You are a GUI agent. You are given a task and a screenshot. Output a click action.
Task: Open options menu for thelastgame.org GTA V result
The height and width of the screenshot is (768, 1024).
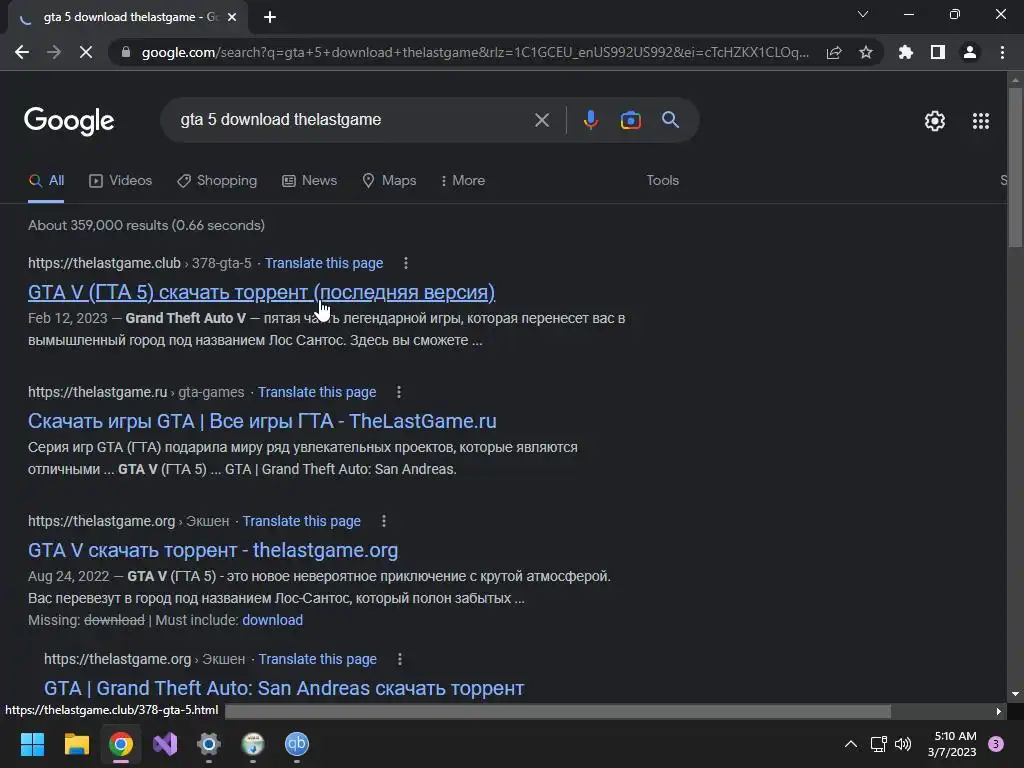[x=383, y=521]
